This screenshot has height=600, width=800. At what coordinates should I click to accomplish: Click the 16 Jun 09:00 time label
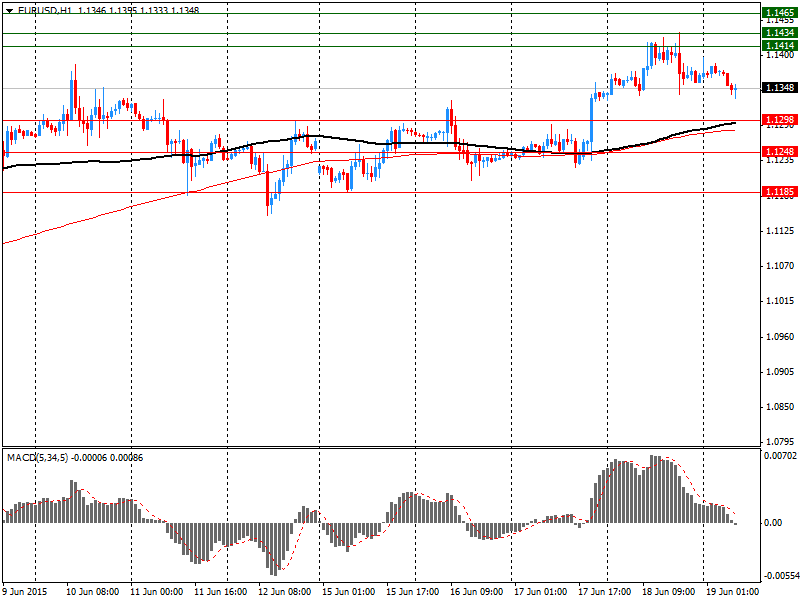click(477, 592)
